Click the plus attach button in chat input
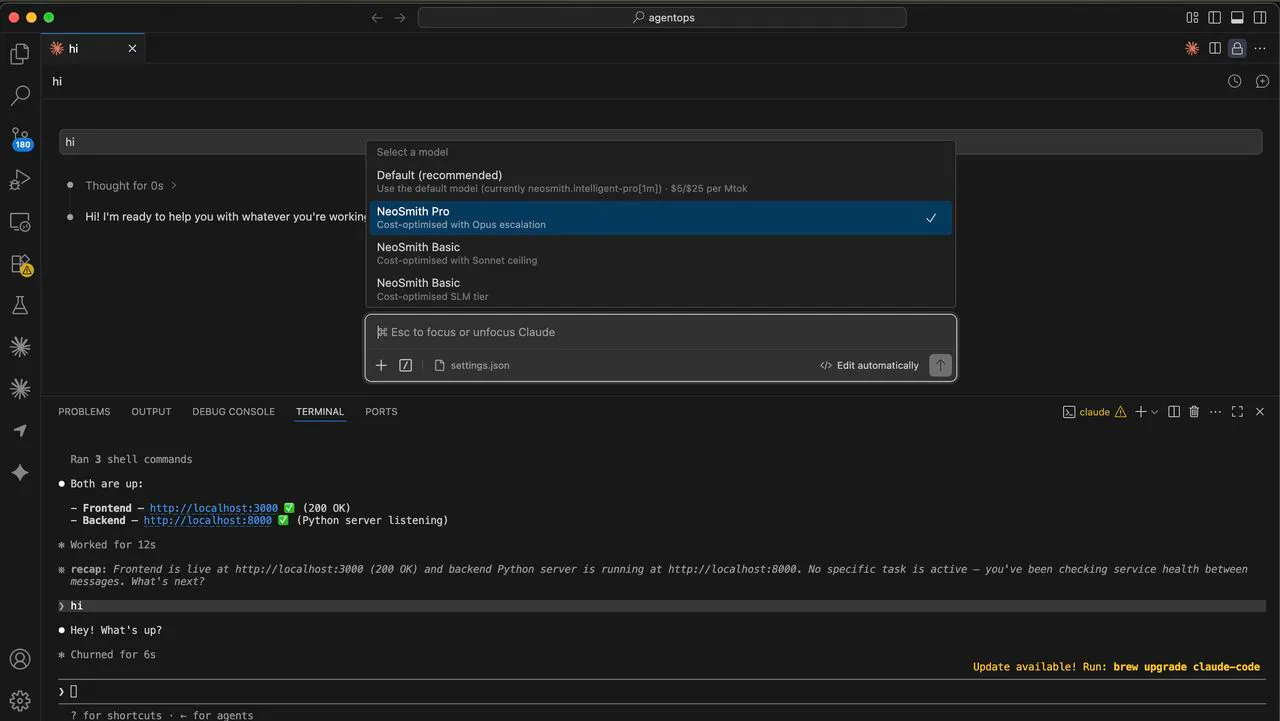Image resolution: width=1280 pixels, height=721 pixels. [x=381, y=365]
